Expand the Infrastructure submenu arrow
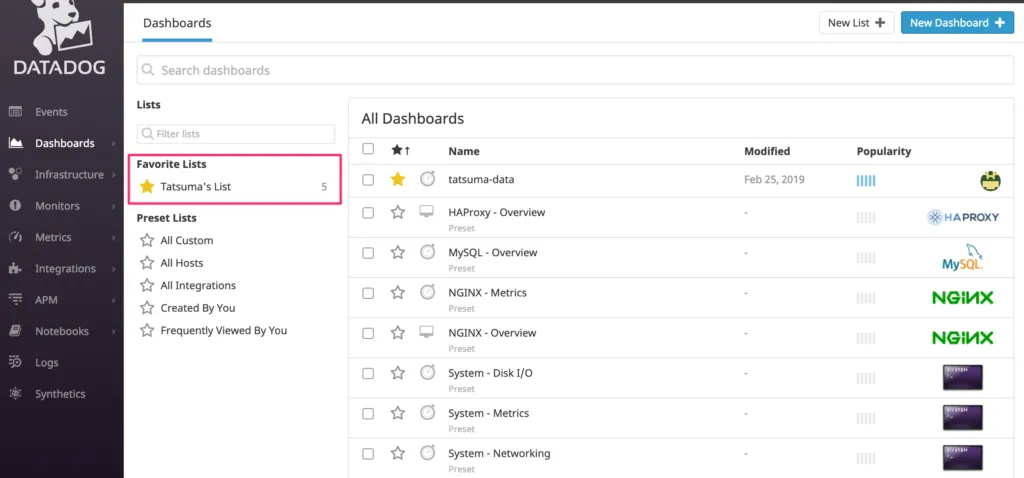The height and width of the screenshot is (478, 1024). [x=114, y=174]
